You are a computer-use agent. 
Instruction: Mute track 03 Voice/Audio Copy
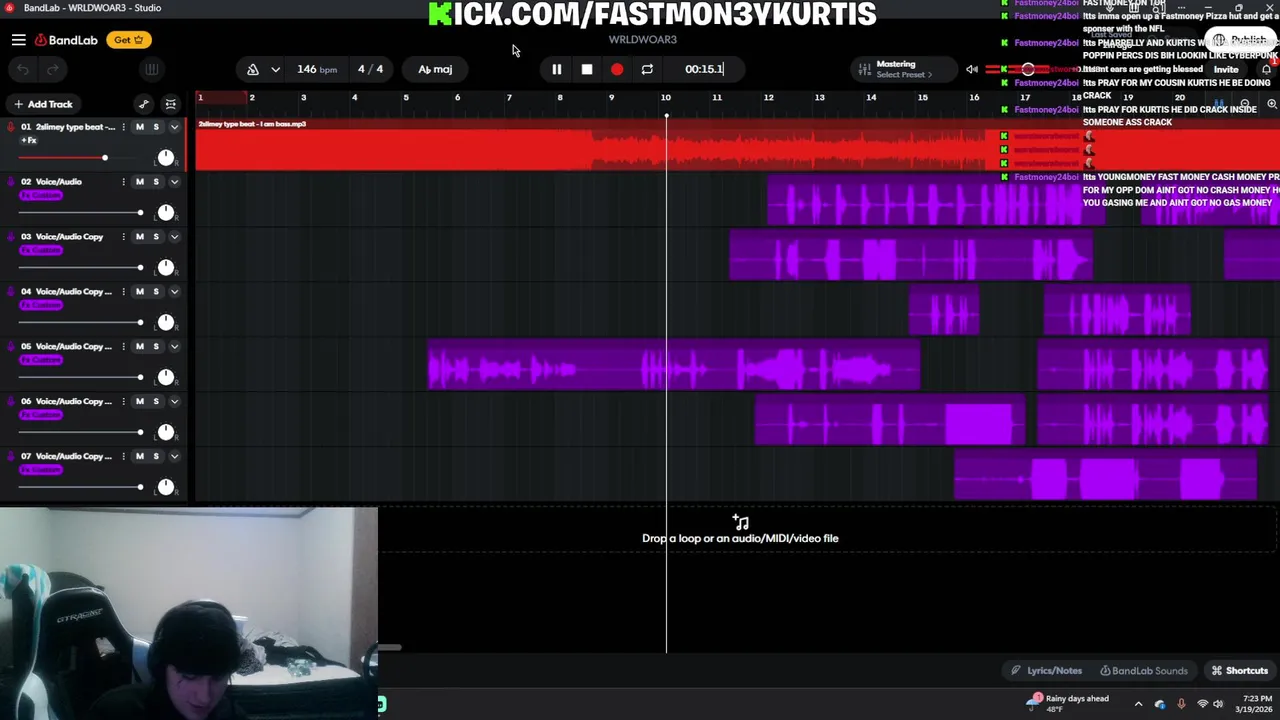140,237
